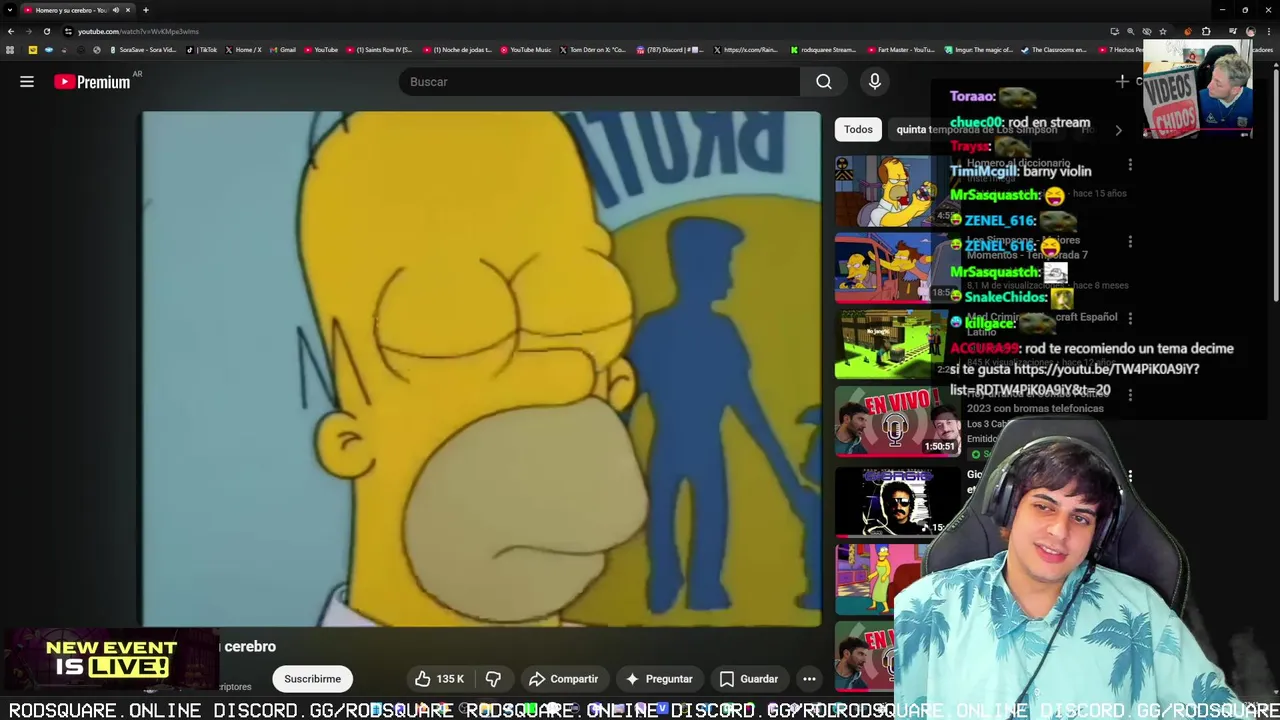The image size is (1280, 720).
Task: Like the video with 135 K
Action: click(x=440, y=679)
